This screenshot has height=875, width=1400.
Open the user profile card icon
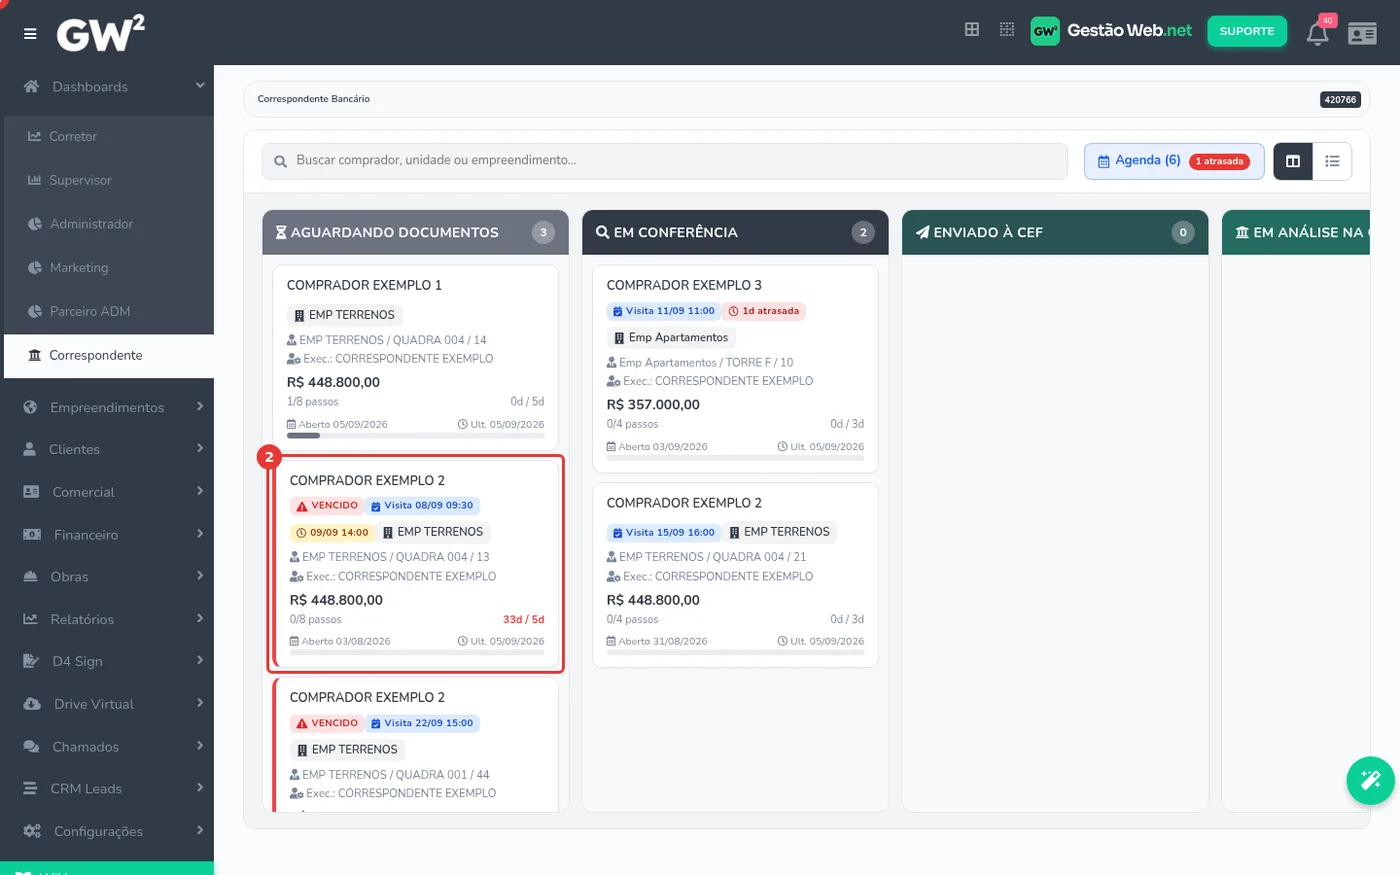(x=1362, y=34)
